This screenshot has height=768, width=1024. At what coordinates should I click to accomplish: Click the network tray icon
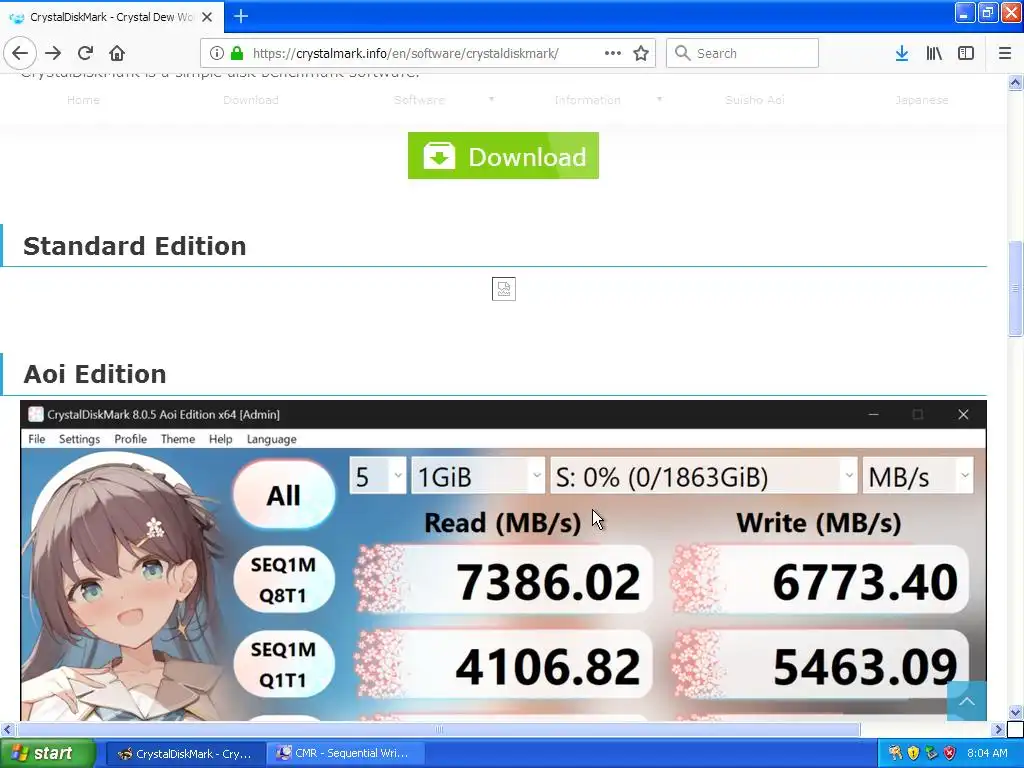click(x=931, y=753)
